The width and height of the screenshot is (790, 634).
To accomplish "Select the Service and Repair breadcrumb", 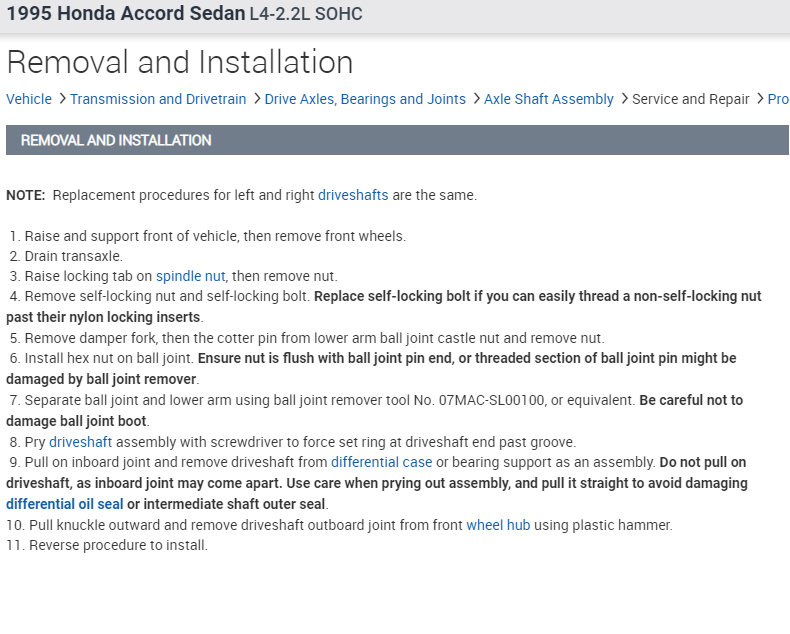I will [x=691, y=99].
